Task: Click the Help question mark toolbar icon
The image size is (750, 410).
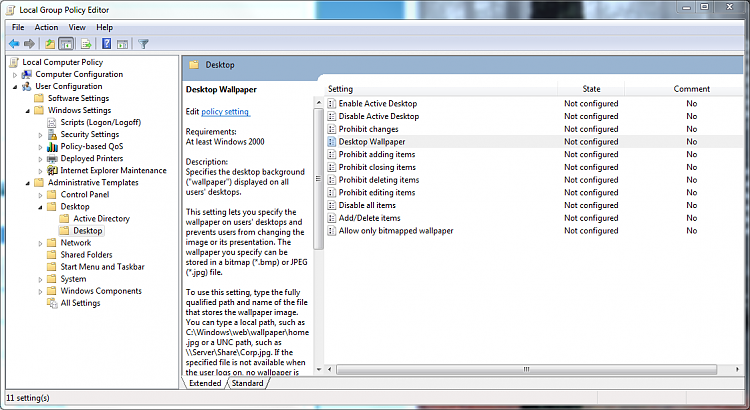Action: pos(106,44)
